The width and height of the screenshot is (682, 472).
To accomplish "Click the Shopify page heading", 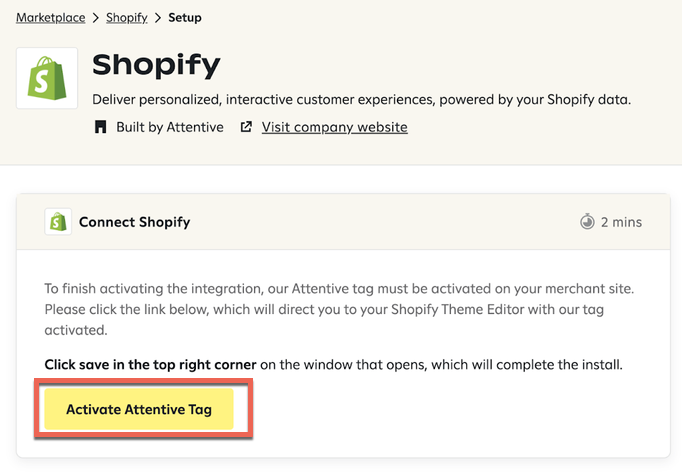I will coord(156,65).
